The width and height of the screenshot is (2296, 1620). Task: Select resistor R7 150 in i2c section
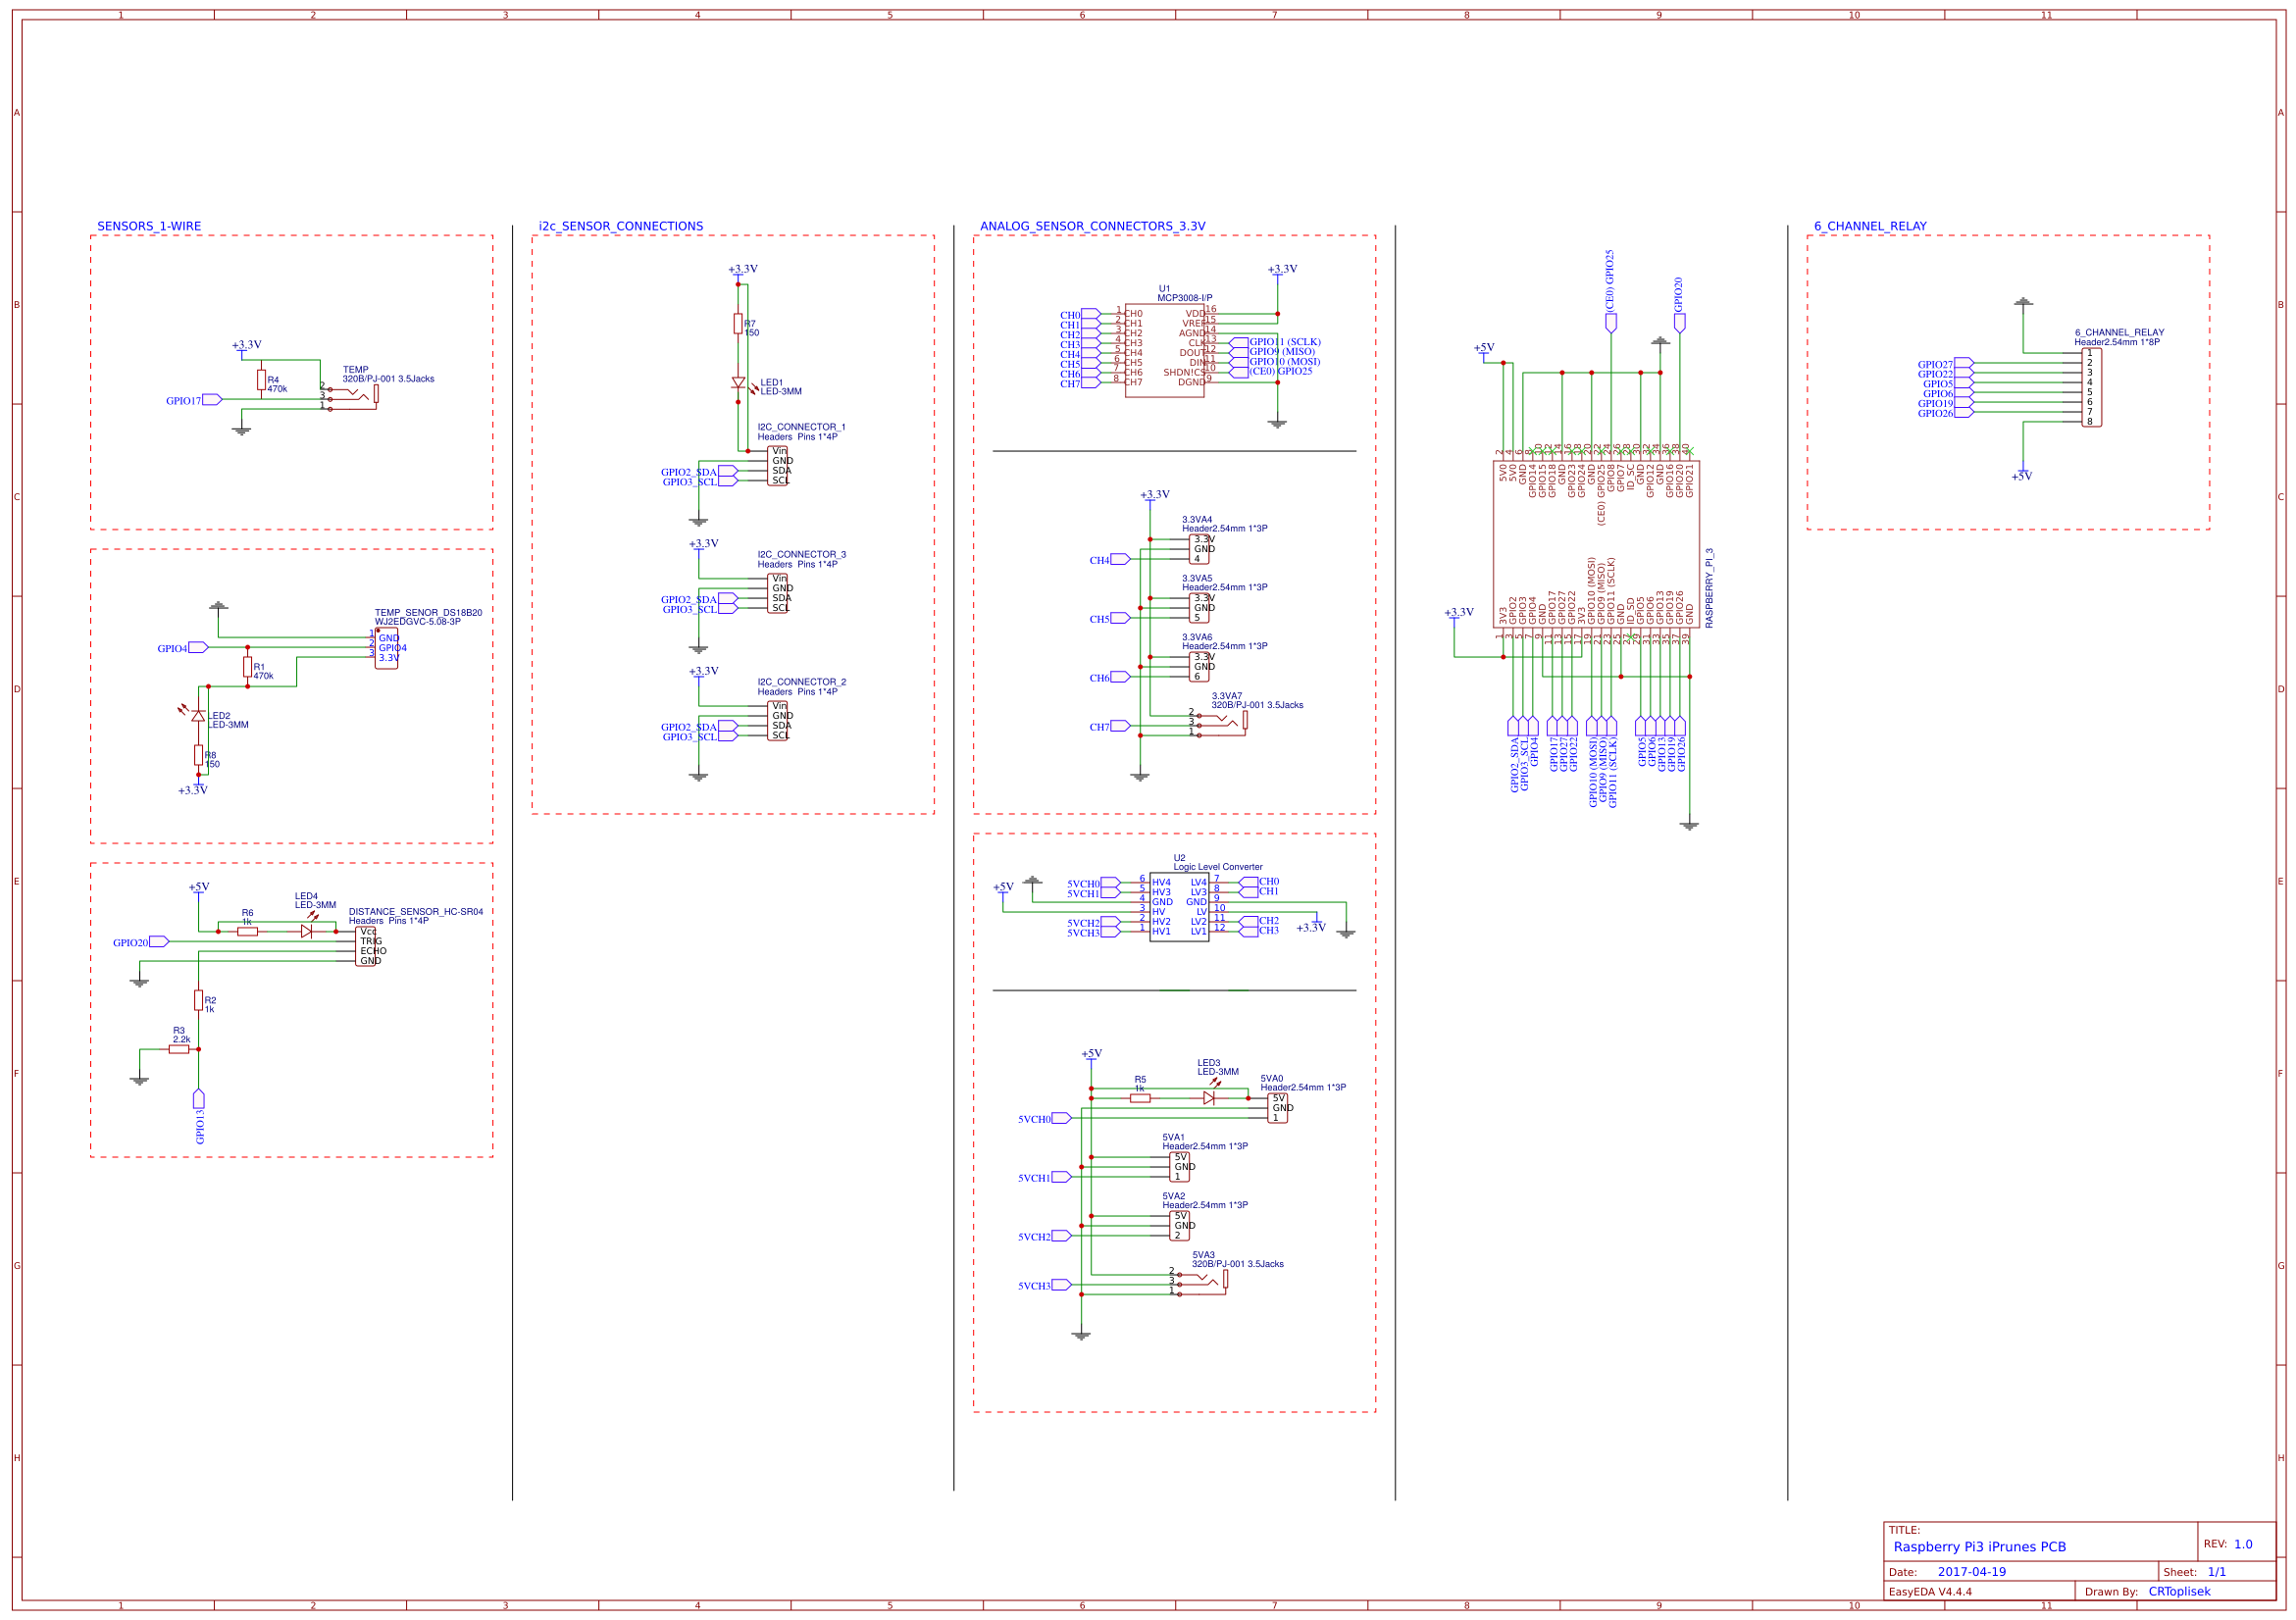coord(739,325)
